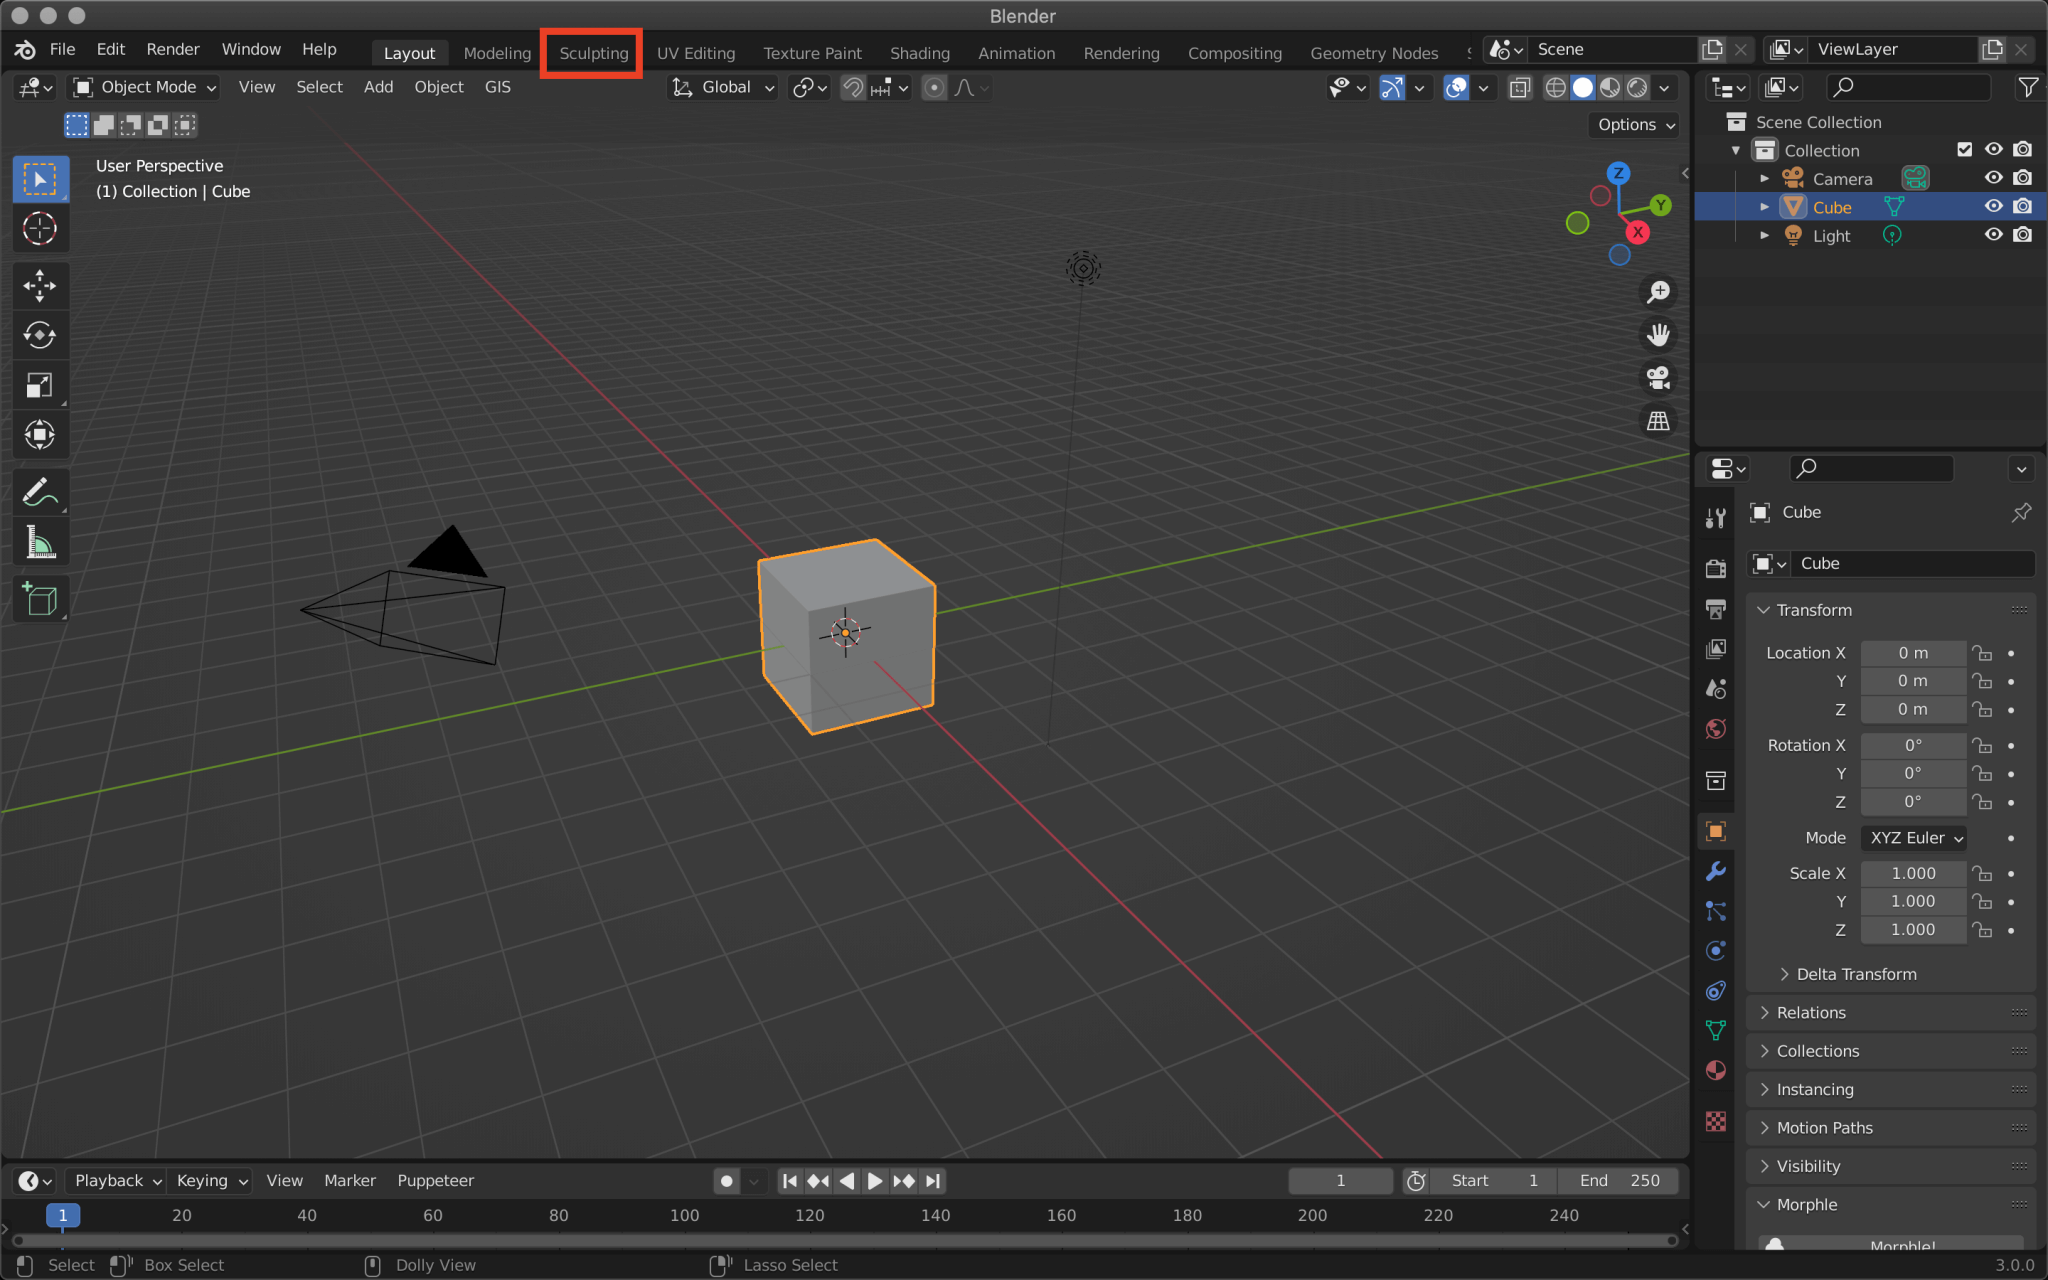This screenshot has width=2048, height=1280.
Task: Activate the Rotate tool
Action: coord(41,335)
